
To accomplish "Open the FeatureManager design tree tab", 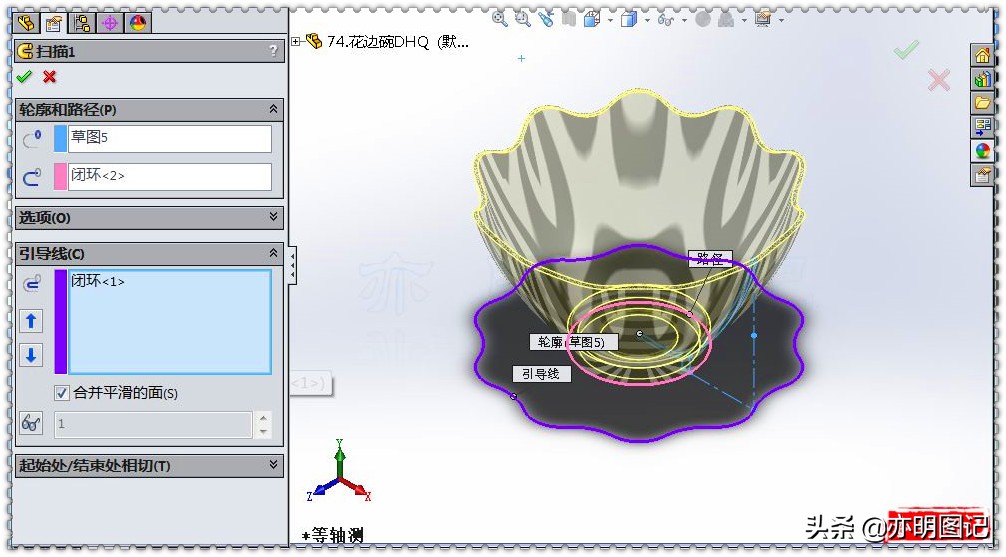I will [27, 22].
